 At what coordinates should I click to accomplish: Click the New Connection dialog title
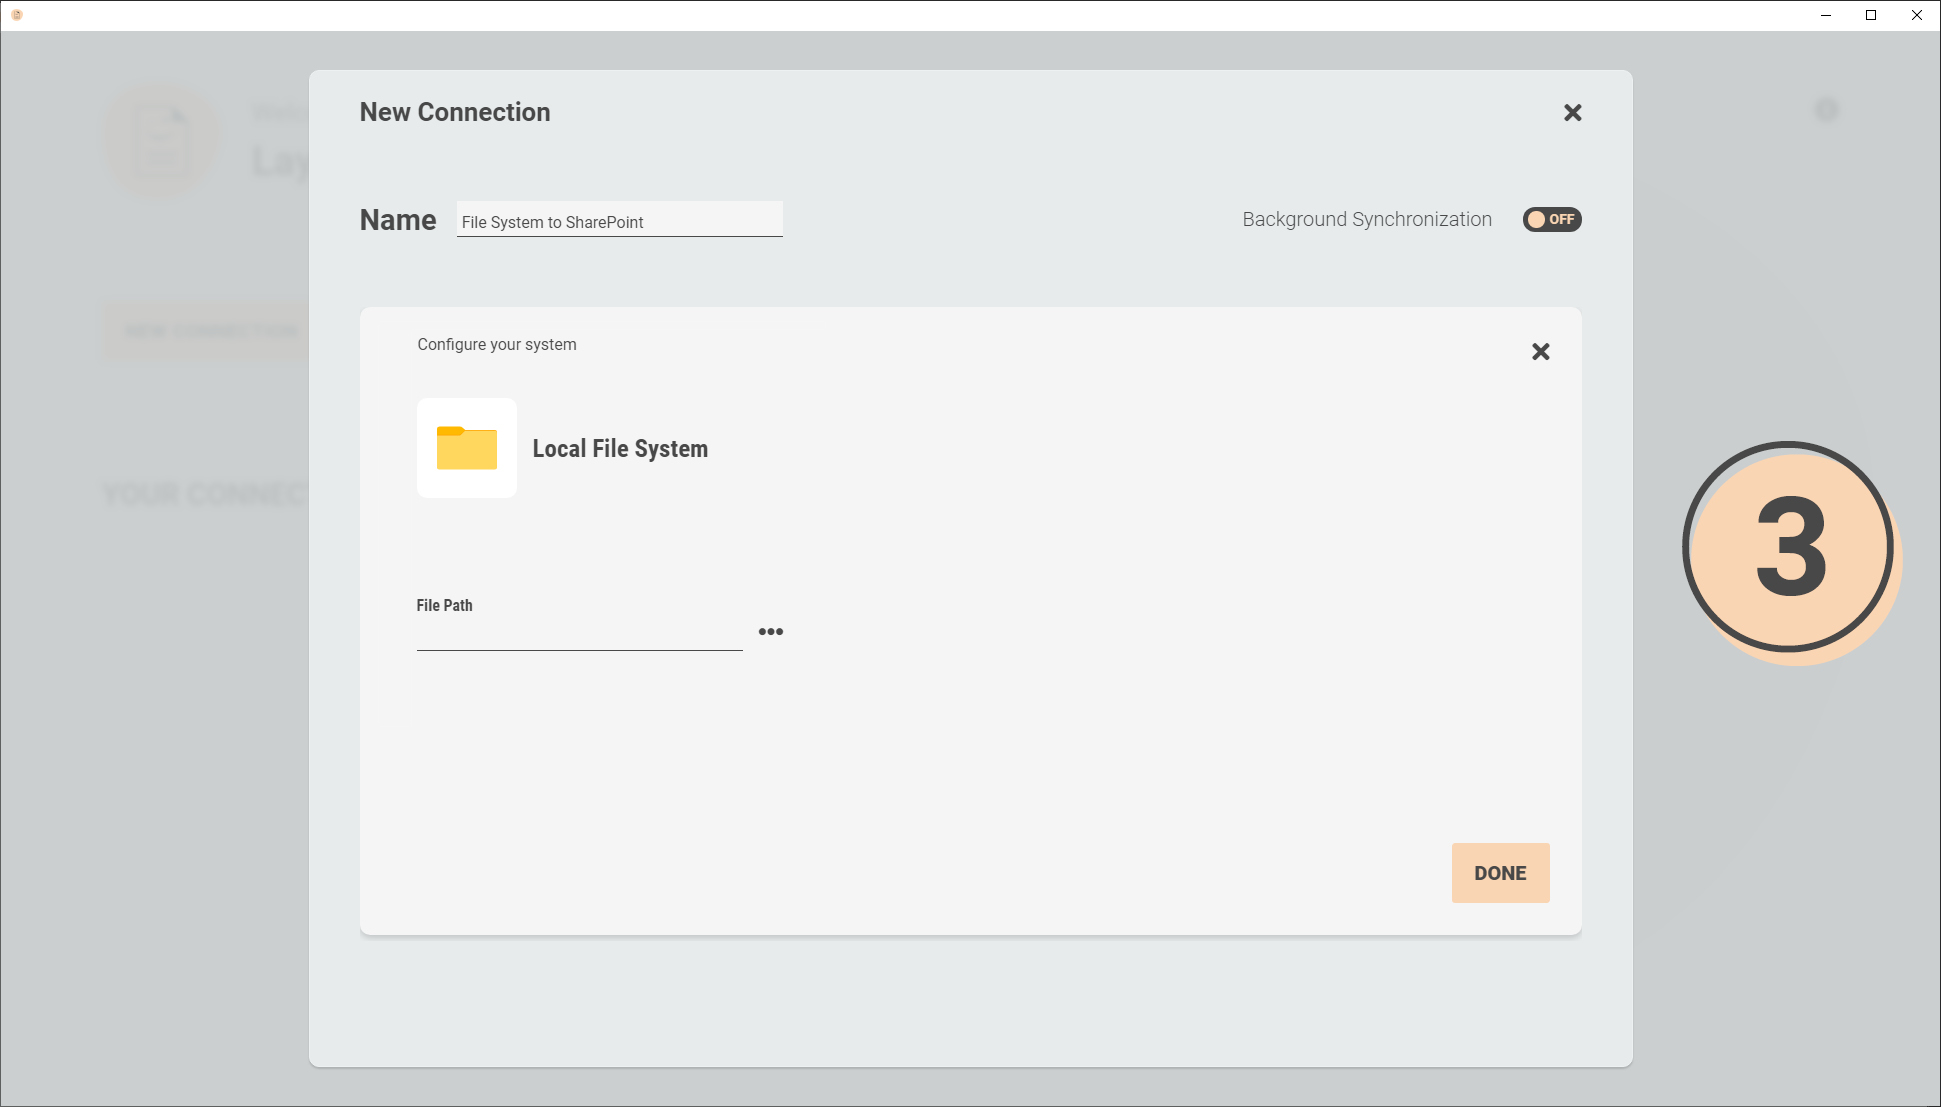[x=455, y=112]
